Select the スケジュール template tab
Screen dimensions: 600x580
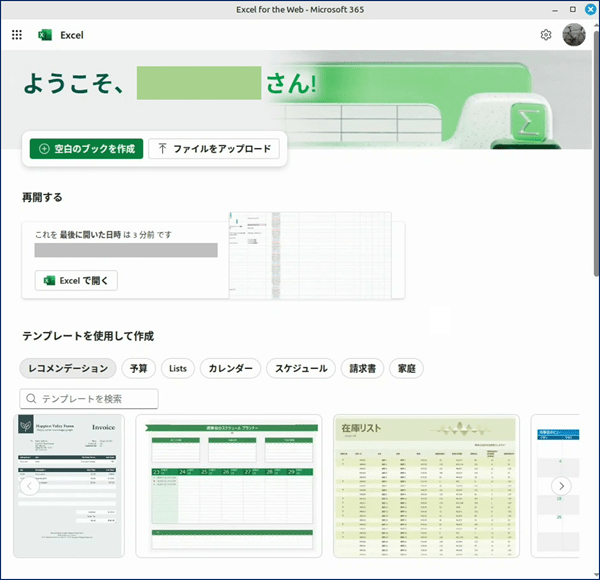[301, 368]
